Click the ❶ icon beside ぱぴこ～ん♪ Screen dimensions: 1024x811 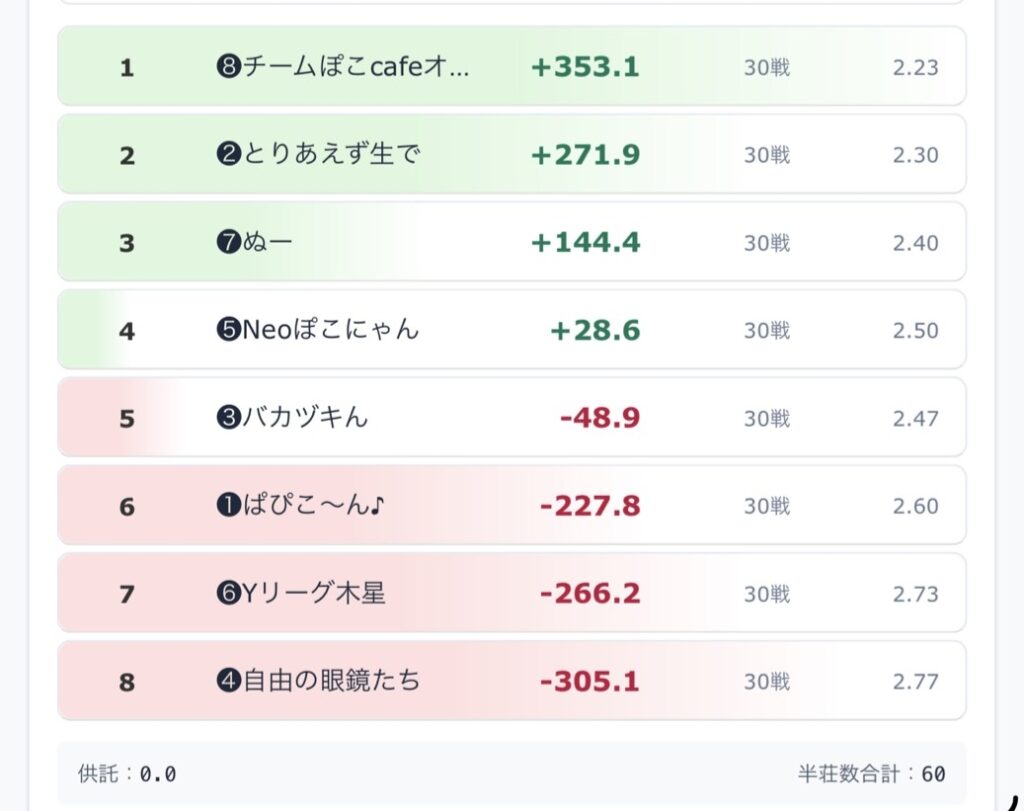(228, 506)
